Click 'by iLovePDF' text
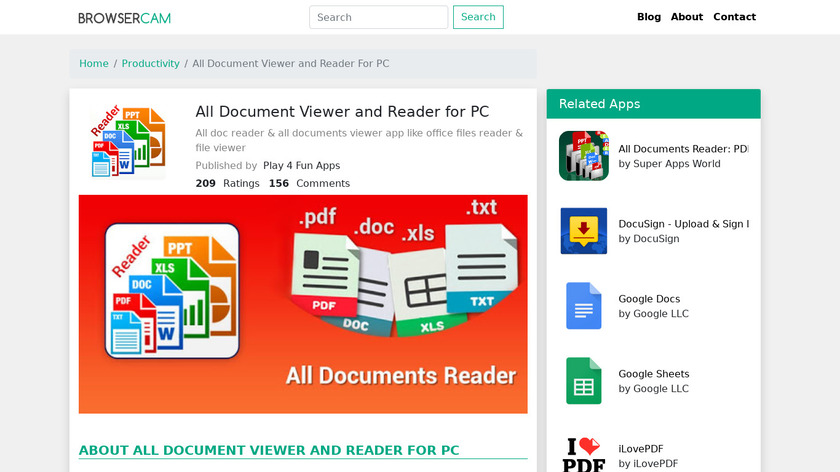 point(648,464)
